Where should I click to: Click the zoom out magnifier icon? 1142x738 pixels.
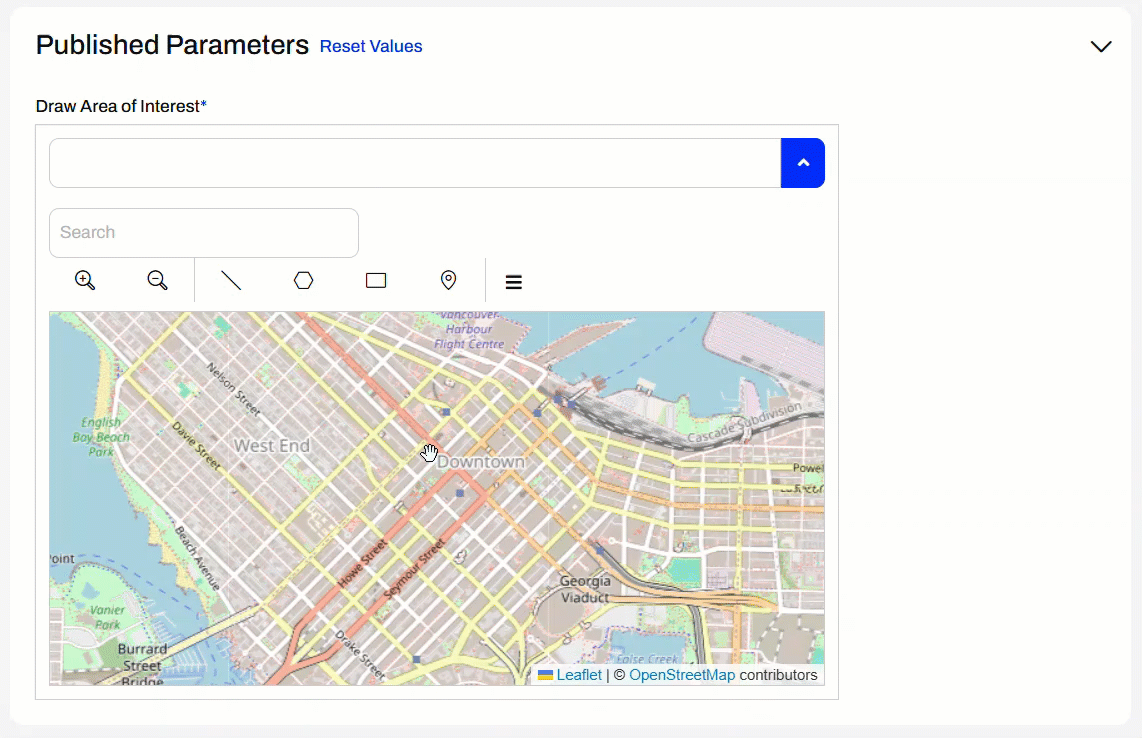click(157, 281)
